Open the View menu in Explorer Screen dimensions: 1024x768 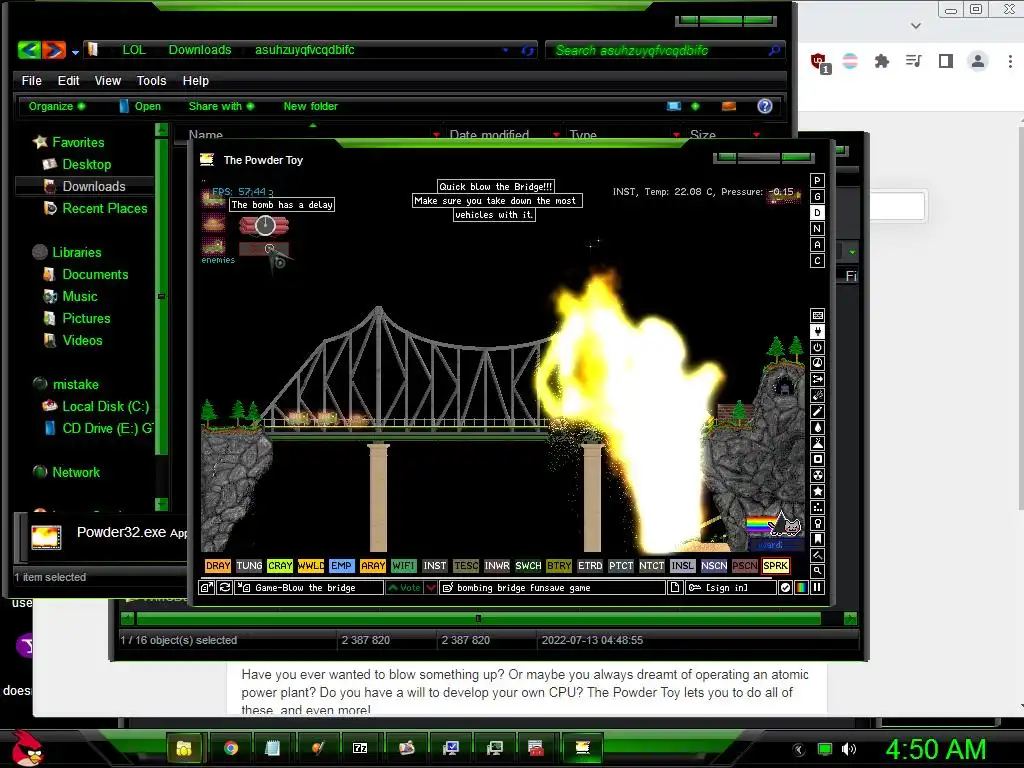[108, 80]
